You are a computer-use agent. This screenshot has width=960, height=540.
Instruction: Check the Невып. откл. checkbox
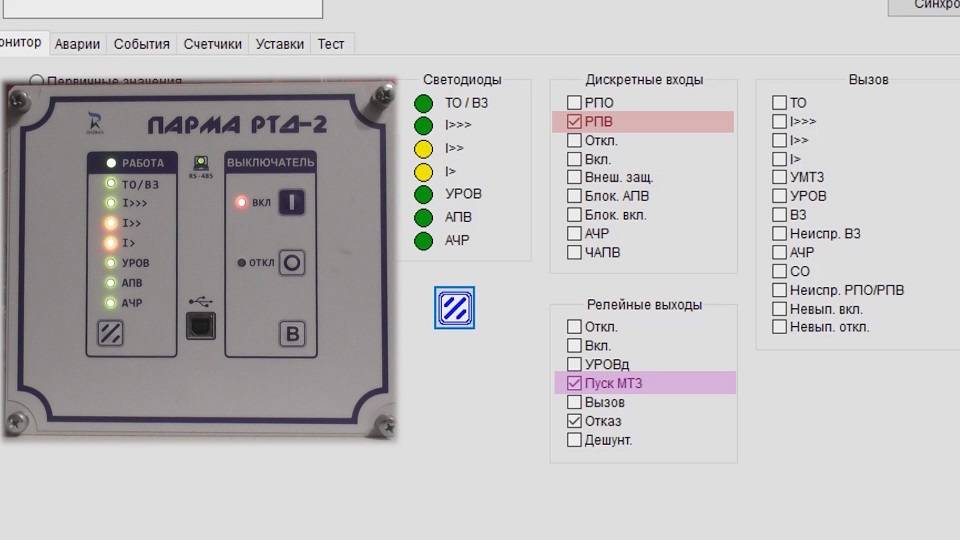click(x=779, y=327)
